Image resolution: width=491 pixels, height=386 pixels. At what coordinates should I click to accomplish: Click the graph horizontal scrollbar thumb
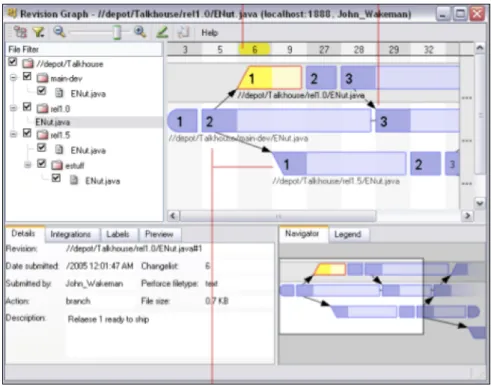pyautogui.click(x=278, y=216)
